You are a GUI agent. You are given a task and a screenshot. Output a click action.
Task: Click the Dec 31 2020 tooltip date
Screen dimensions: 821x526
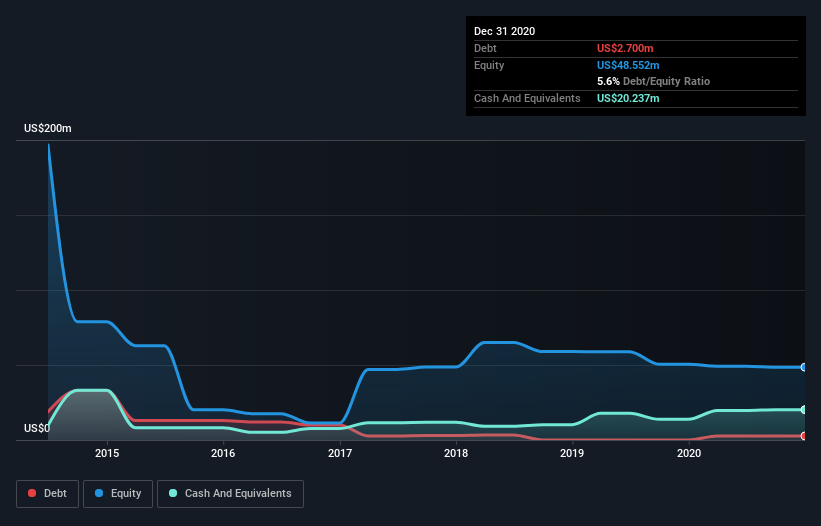(x=504, y=31)
